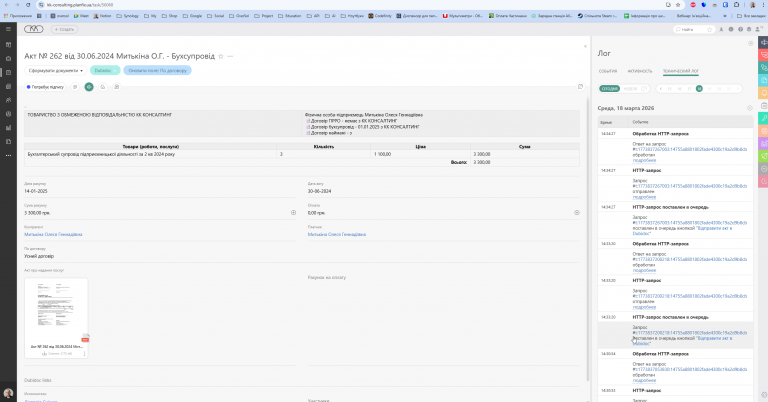Viewport: 768px width, 402px height.
Task: Switch to the Активность log tab
Action: tap(640, 71)
